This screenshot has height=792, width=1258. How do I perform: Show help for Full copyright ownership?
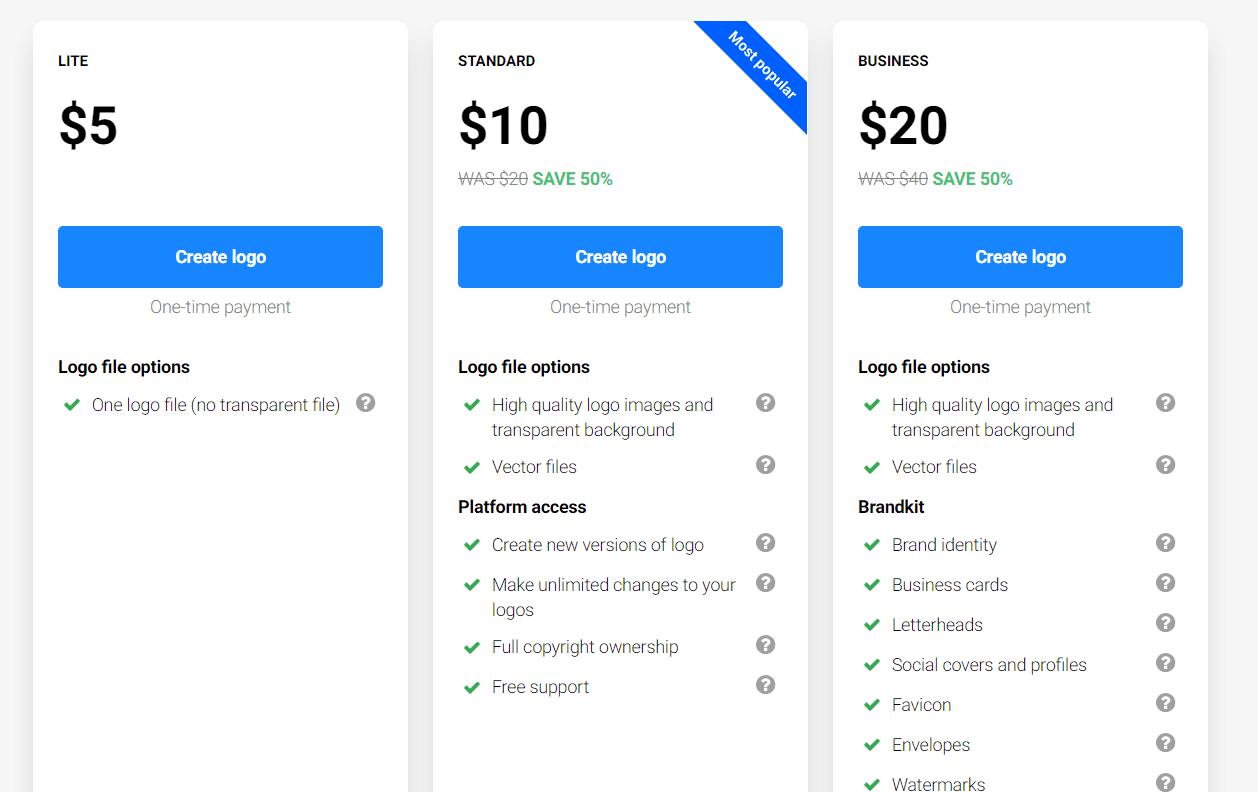point(766,645)
